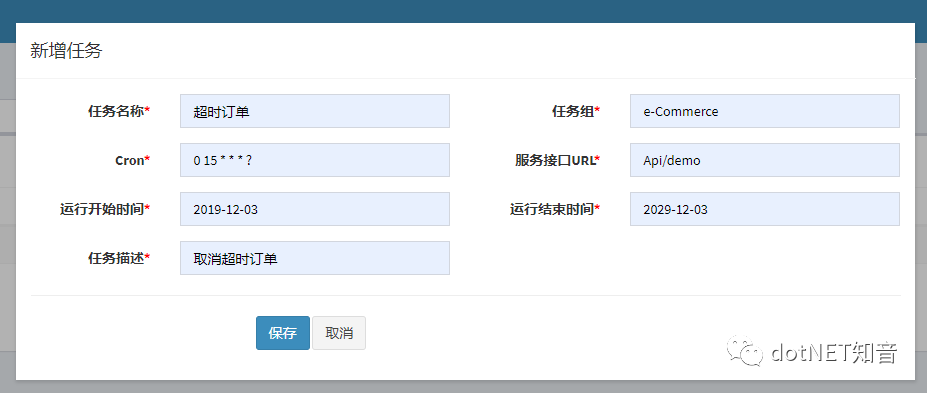Open the 运行结束时间 date field
Screen dimensions: 927x393
(x=765, y=209)
